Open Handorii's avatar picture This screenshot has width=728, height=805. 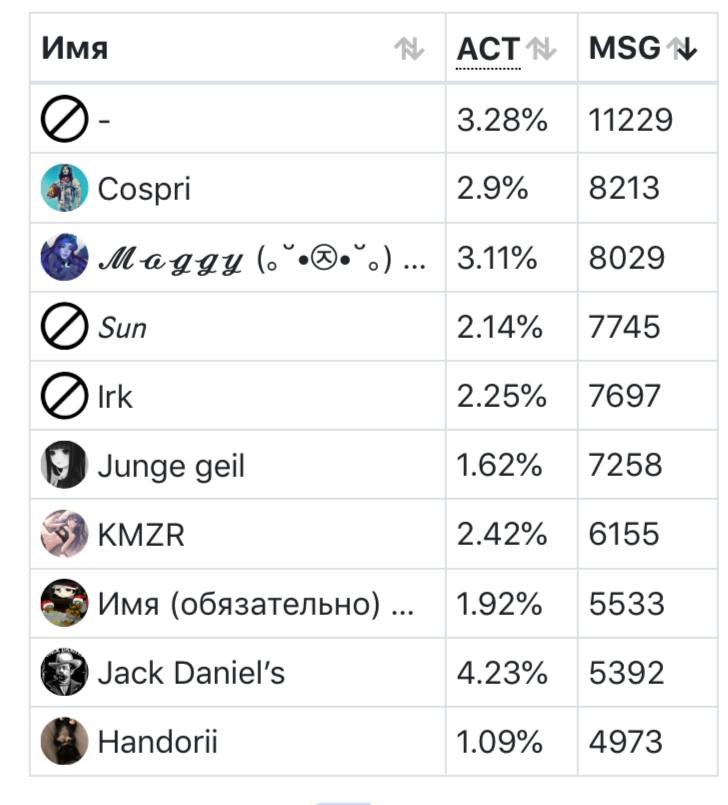(64, 741)
